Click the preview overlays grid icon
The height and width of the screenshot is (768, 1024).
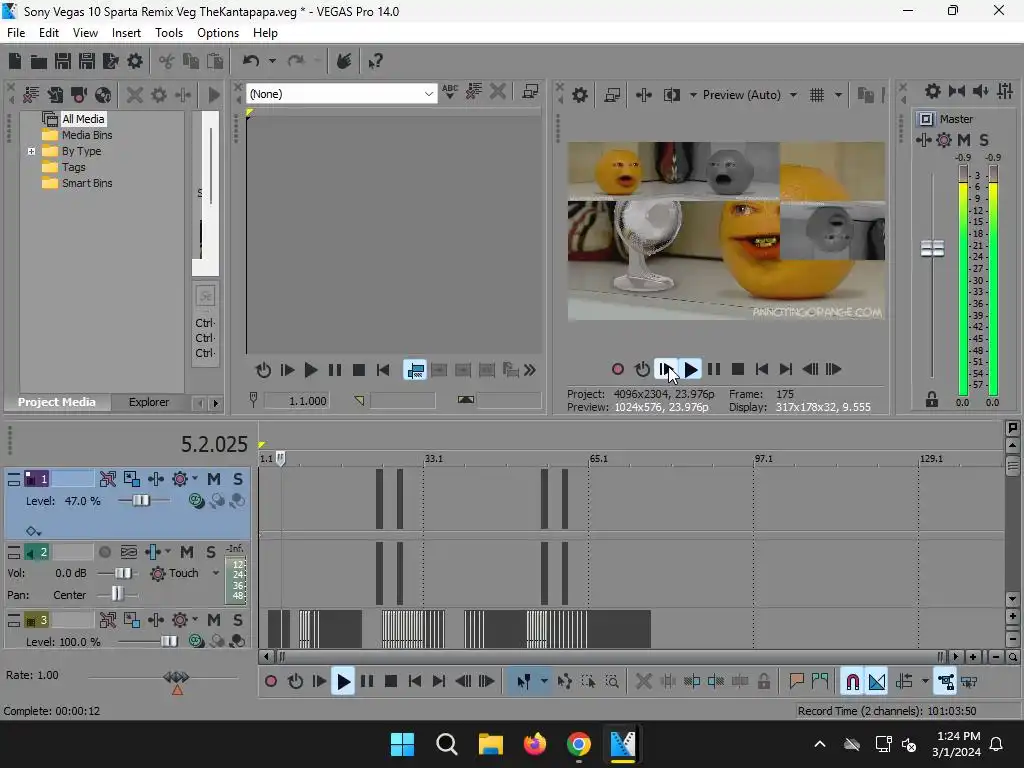coord(817,95)
